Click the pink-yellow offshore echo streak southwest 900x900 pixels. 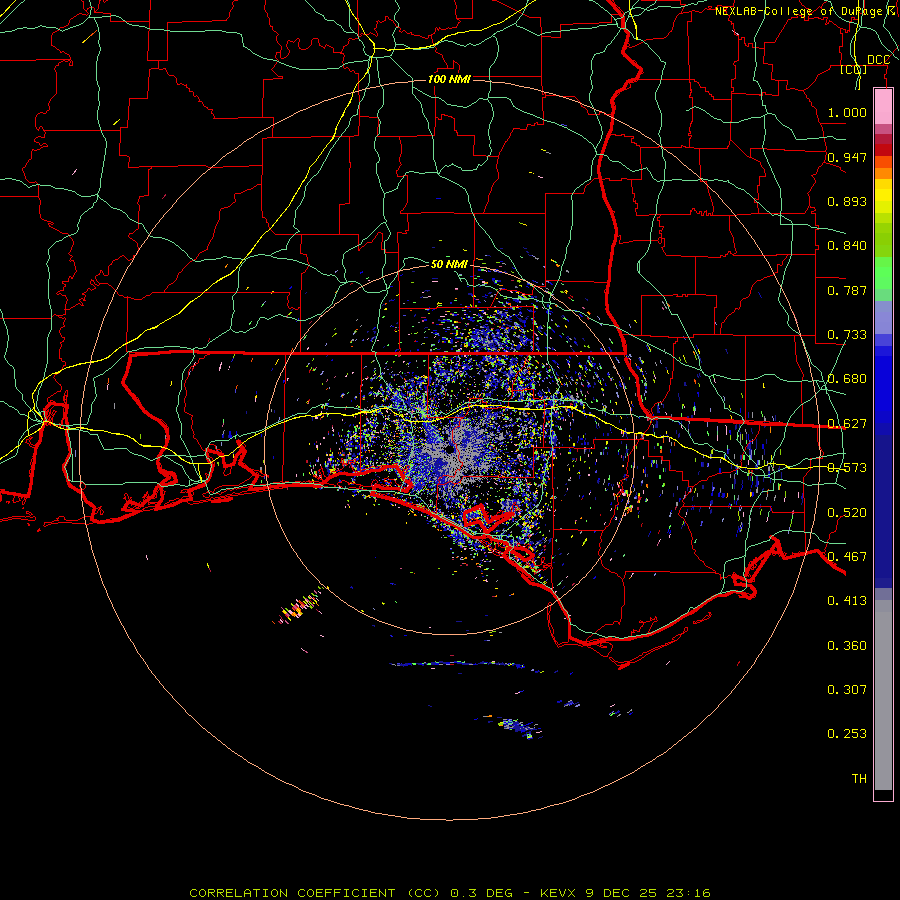[x=298, y=608]
